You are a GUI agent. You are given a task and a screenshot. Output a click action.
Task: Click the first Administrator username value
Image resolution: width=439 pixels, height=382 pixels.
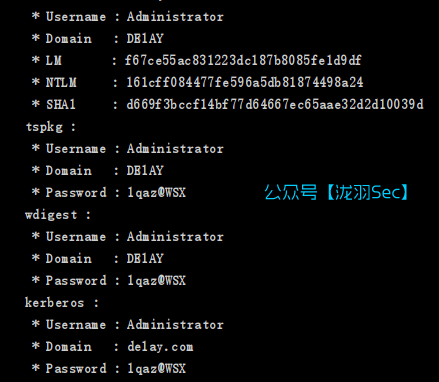(175, 17)
